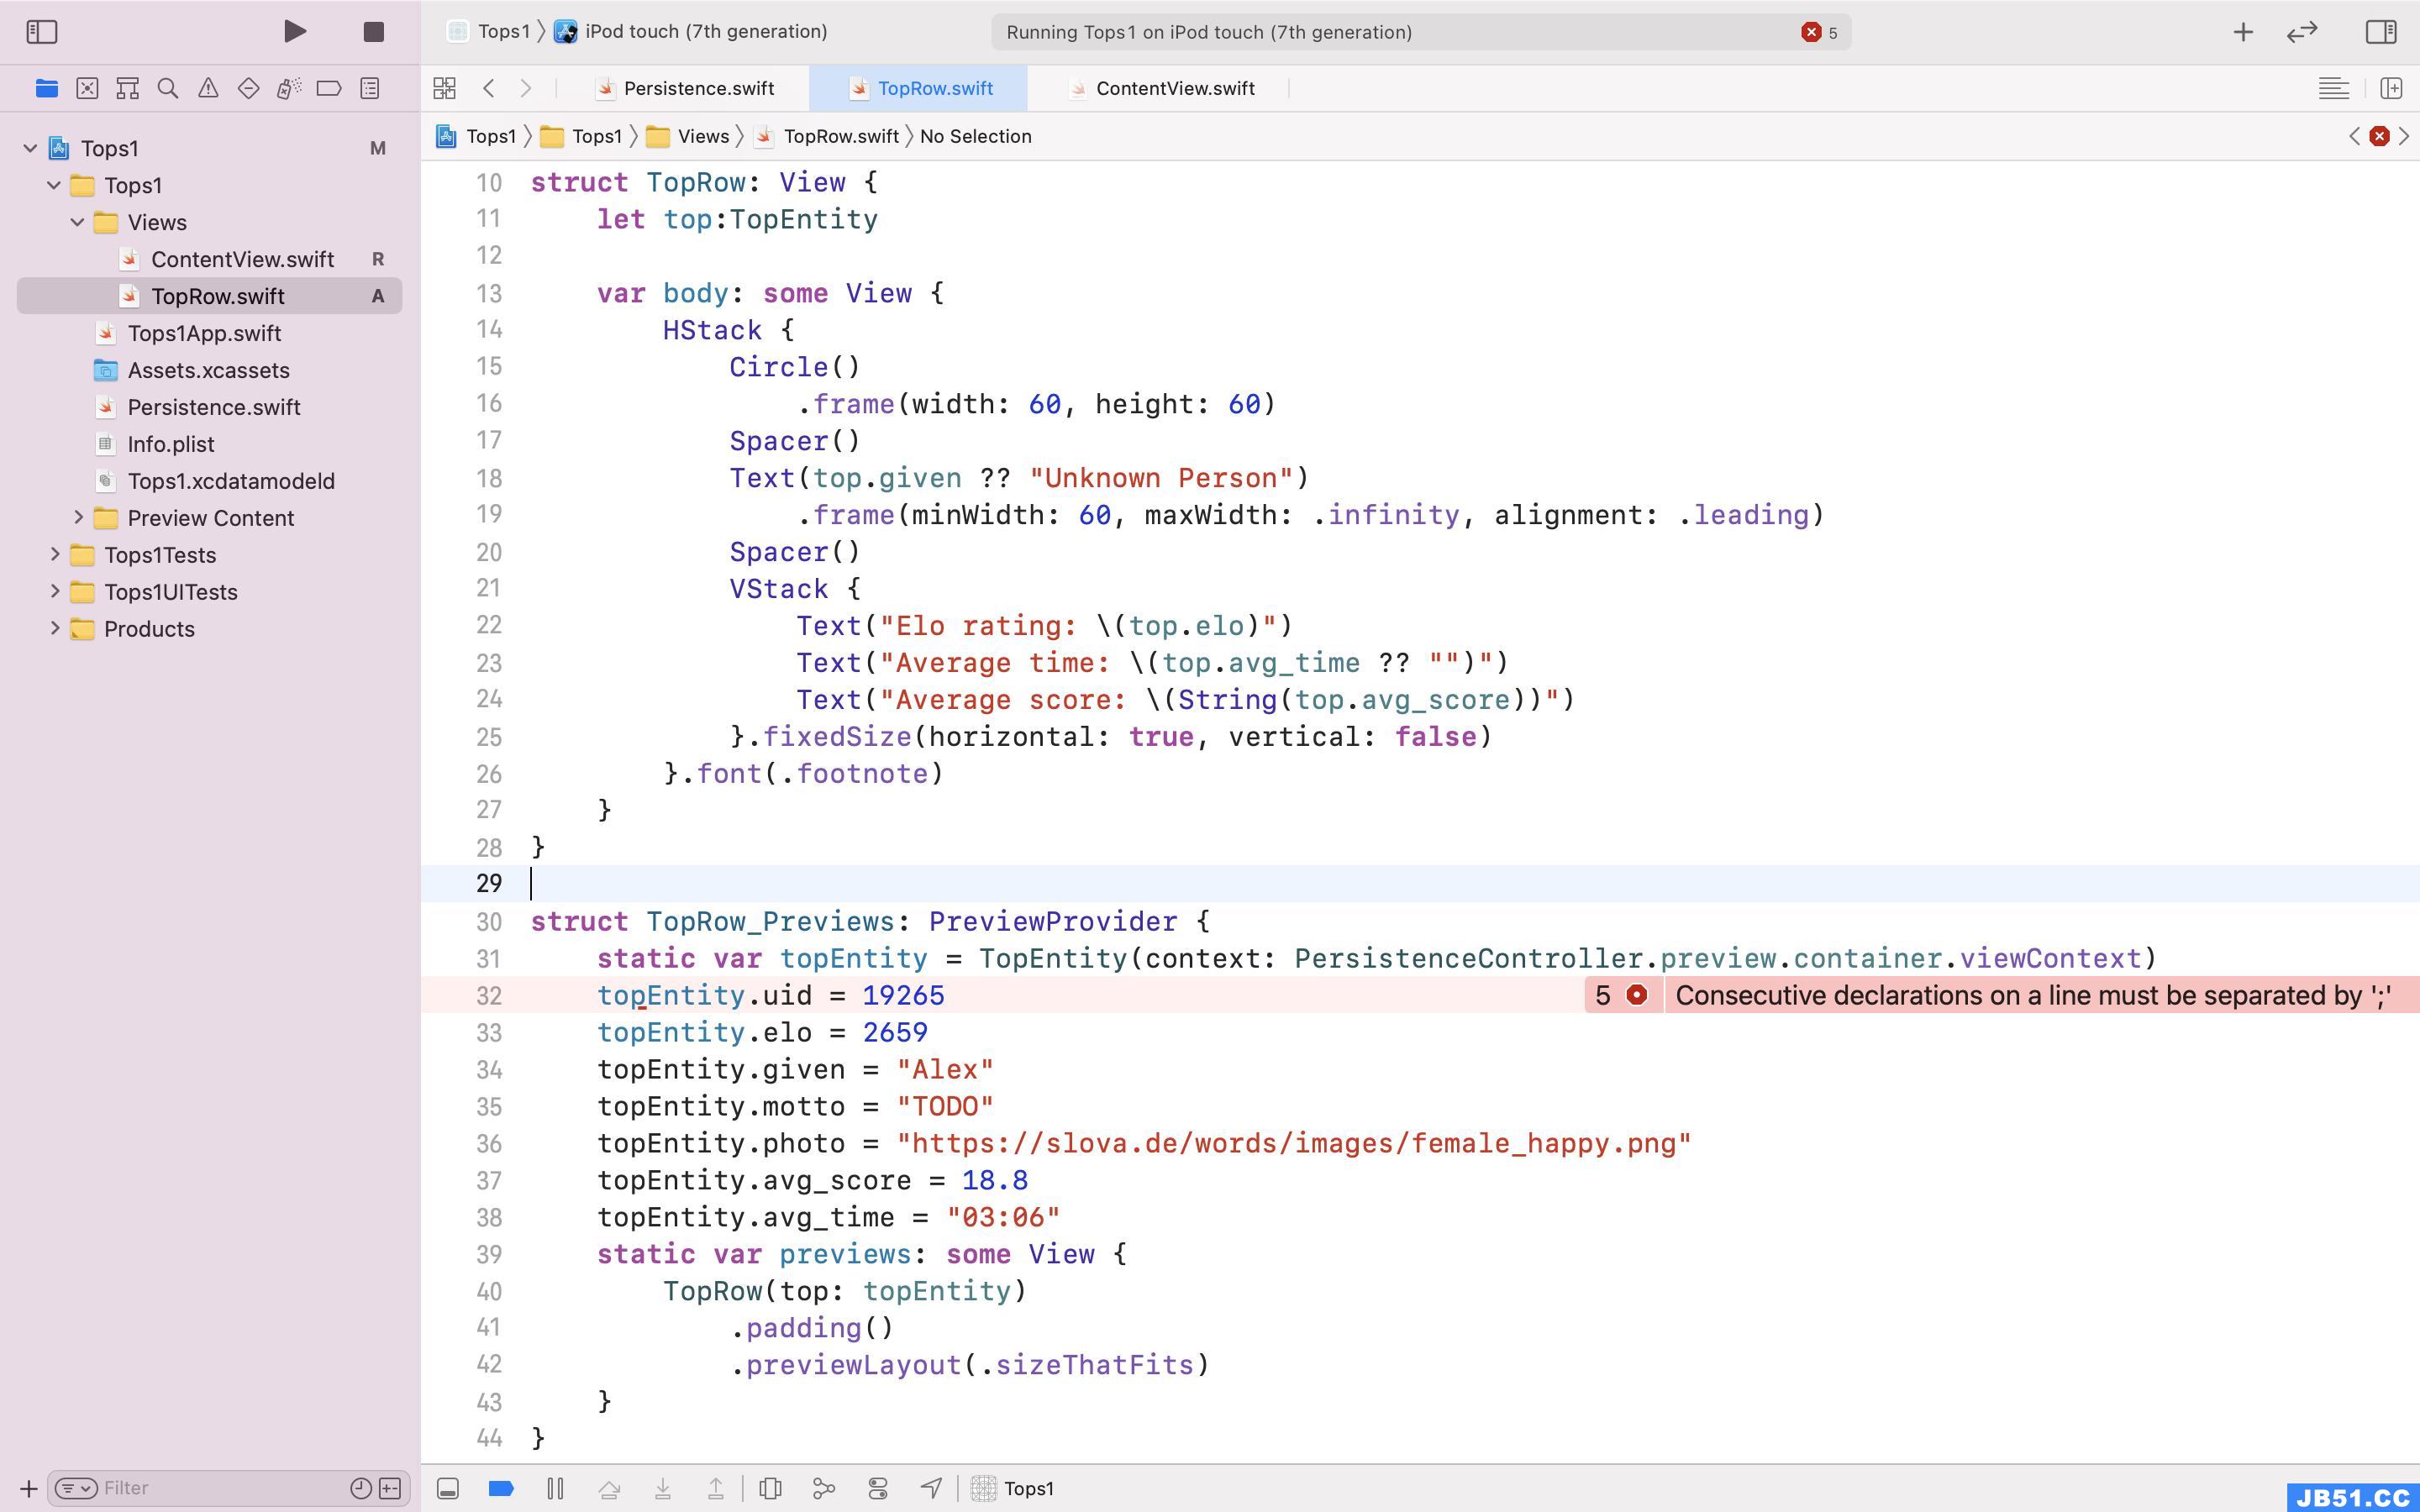This screenshot has height=1512, width=2420.
Task: Switch to ContentView.swift tab
Action: [x=1162, y=88]
